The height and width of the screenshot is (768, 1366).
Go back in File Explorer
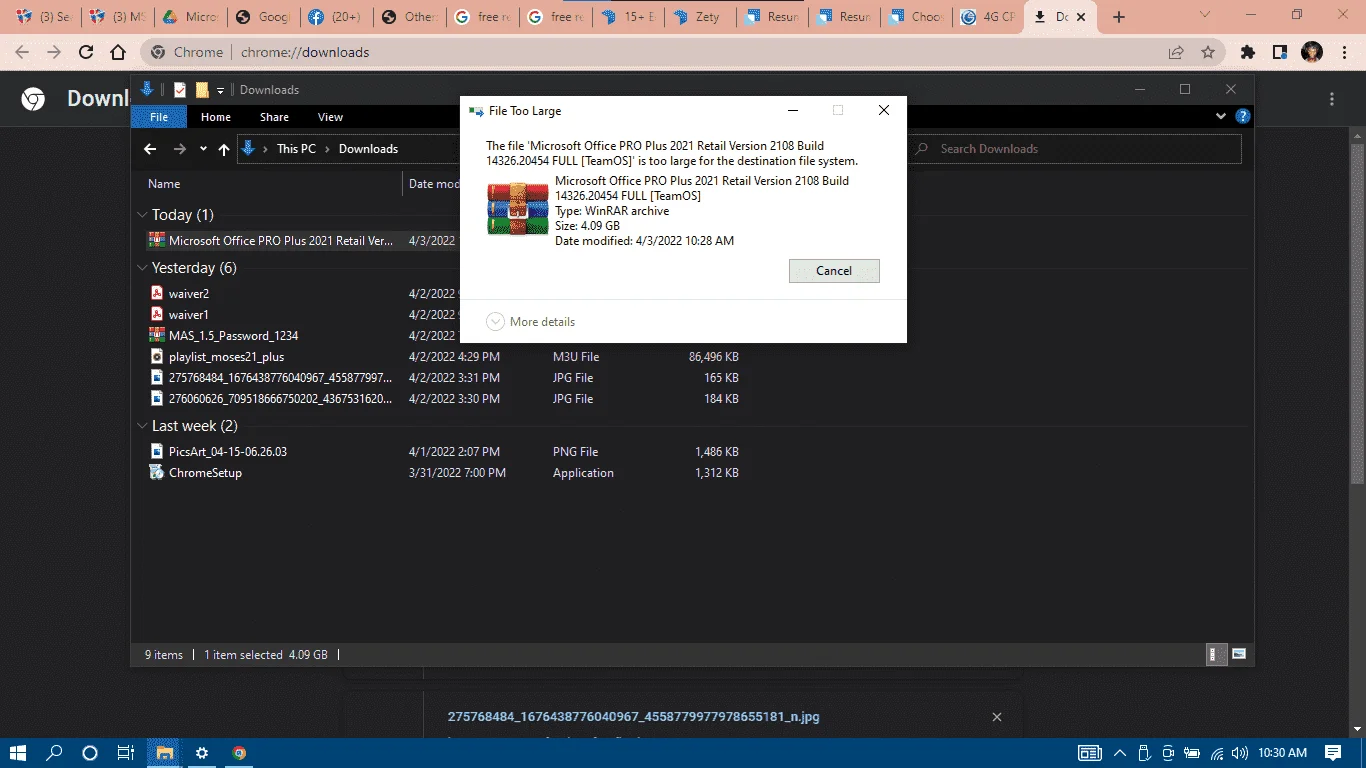(150, 149)
